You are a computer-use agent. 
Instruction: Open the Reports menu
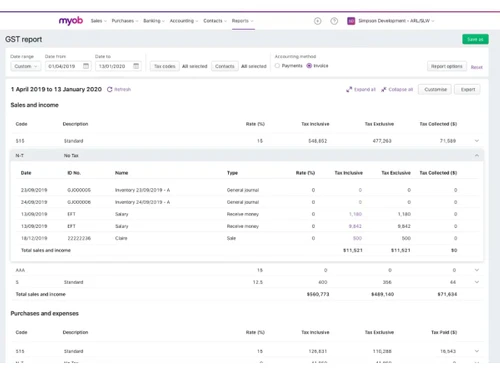pos(243,21)
